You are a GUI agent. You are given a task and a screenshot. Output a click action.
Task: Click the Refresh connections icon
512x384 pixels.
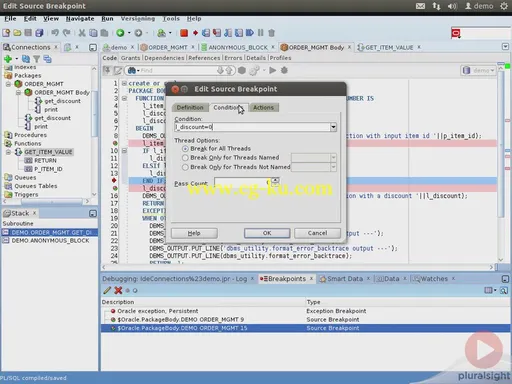pos(26,59)
